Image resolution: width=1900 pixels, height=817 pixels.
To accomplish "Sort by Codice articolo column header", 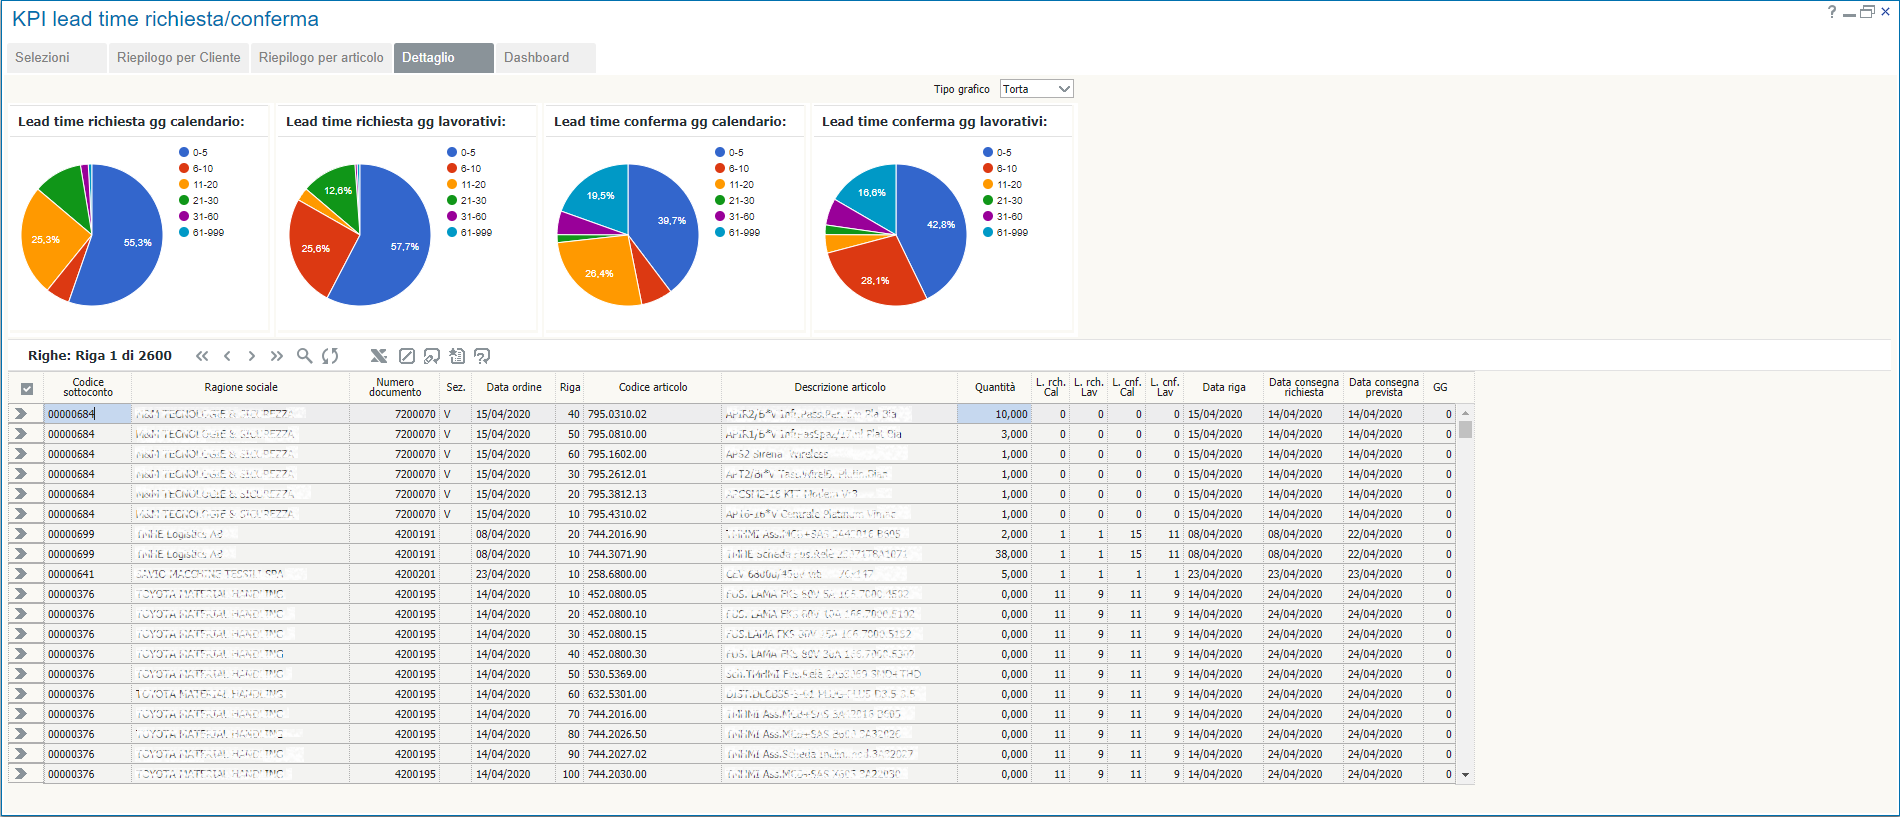I will (x=653, y=388).
